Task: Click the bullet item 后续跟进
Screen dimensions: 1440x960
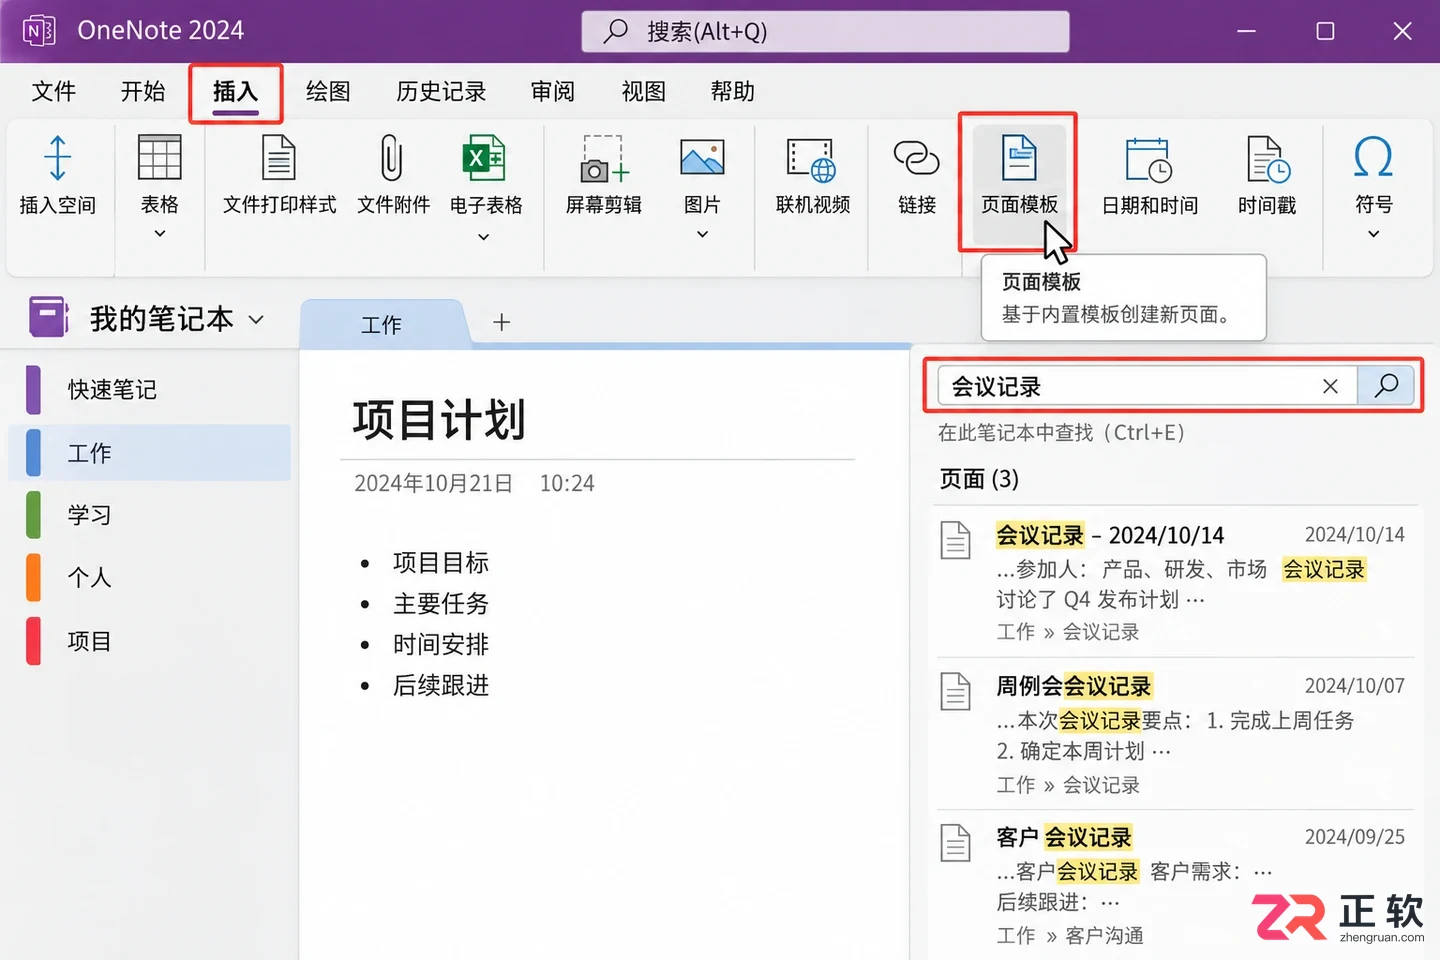Action: (x=441, y=686)
